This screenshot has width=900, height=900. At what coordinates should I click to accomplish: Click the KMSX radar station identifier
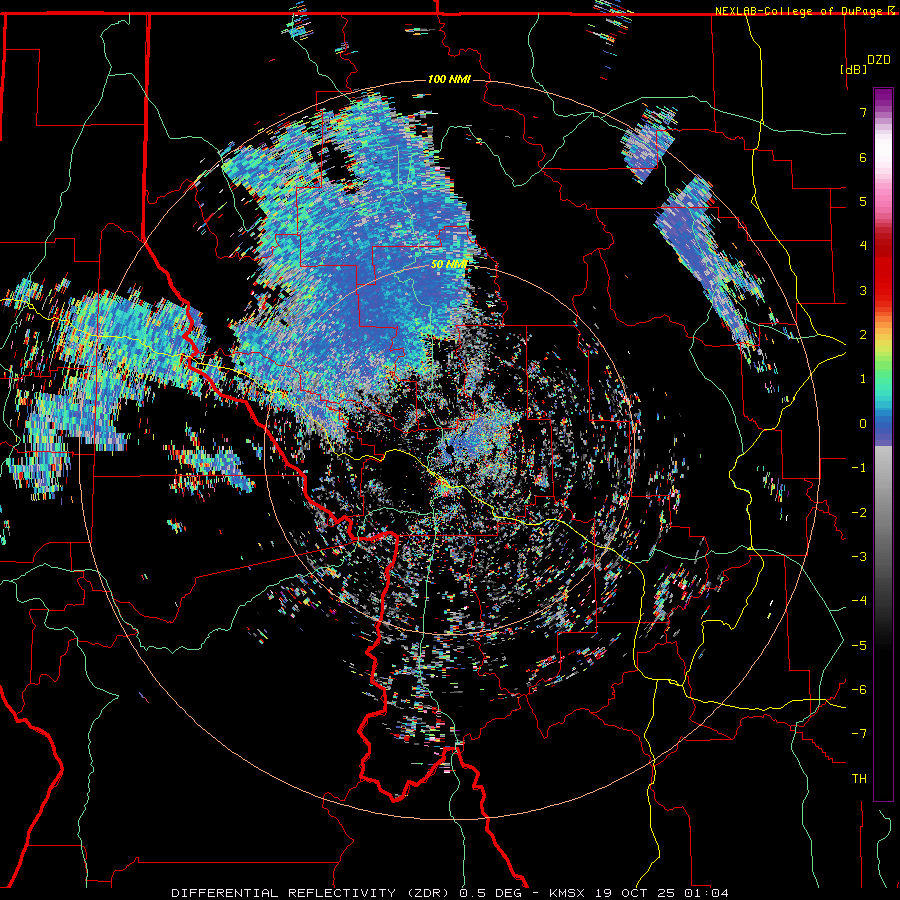pos(569,893)
